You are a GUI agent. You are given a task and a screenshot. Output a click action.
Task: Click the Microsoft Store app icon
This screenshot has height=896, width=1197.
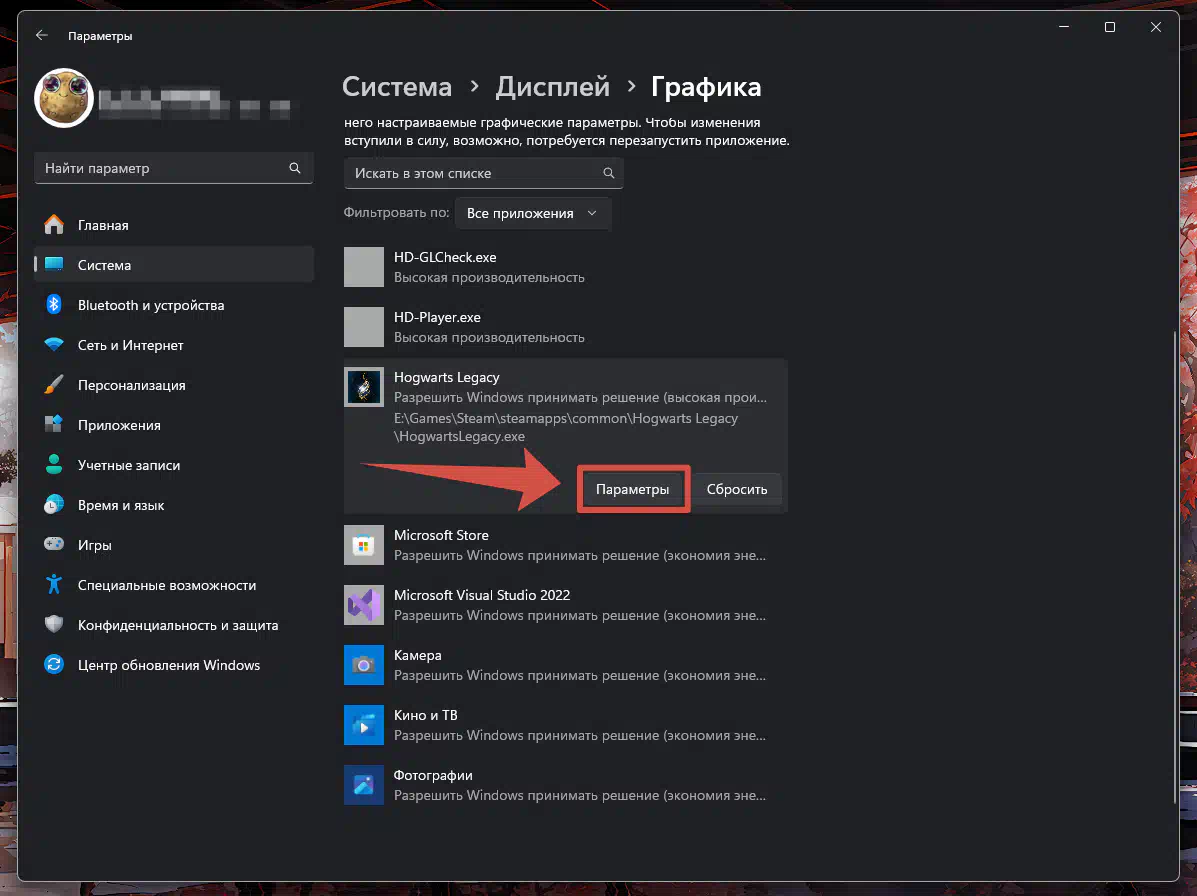click(363, 545)
